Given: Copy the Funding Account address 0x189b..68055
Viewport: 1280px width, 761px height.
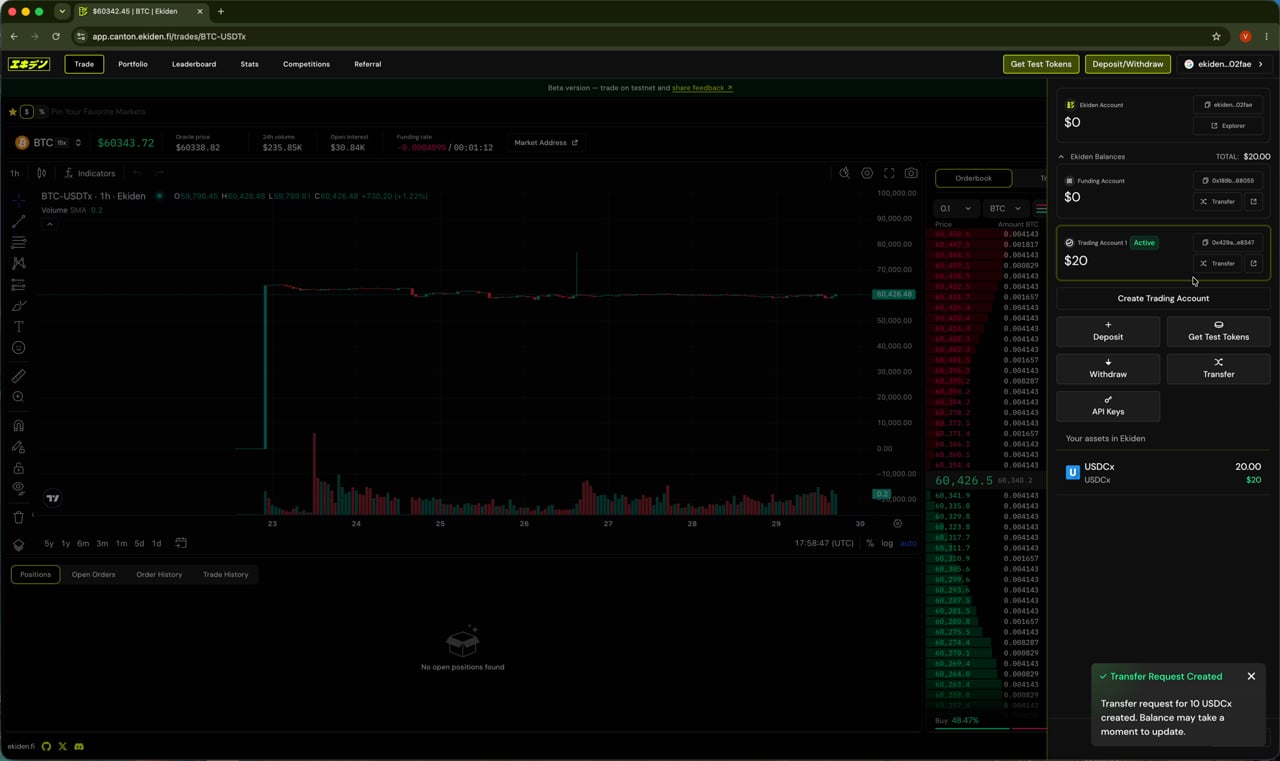Looking at the screenshot, I should pos(1228,181).
